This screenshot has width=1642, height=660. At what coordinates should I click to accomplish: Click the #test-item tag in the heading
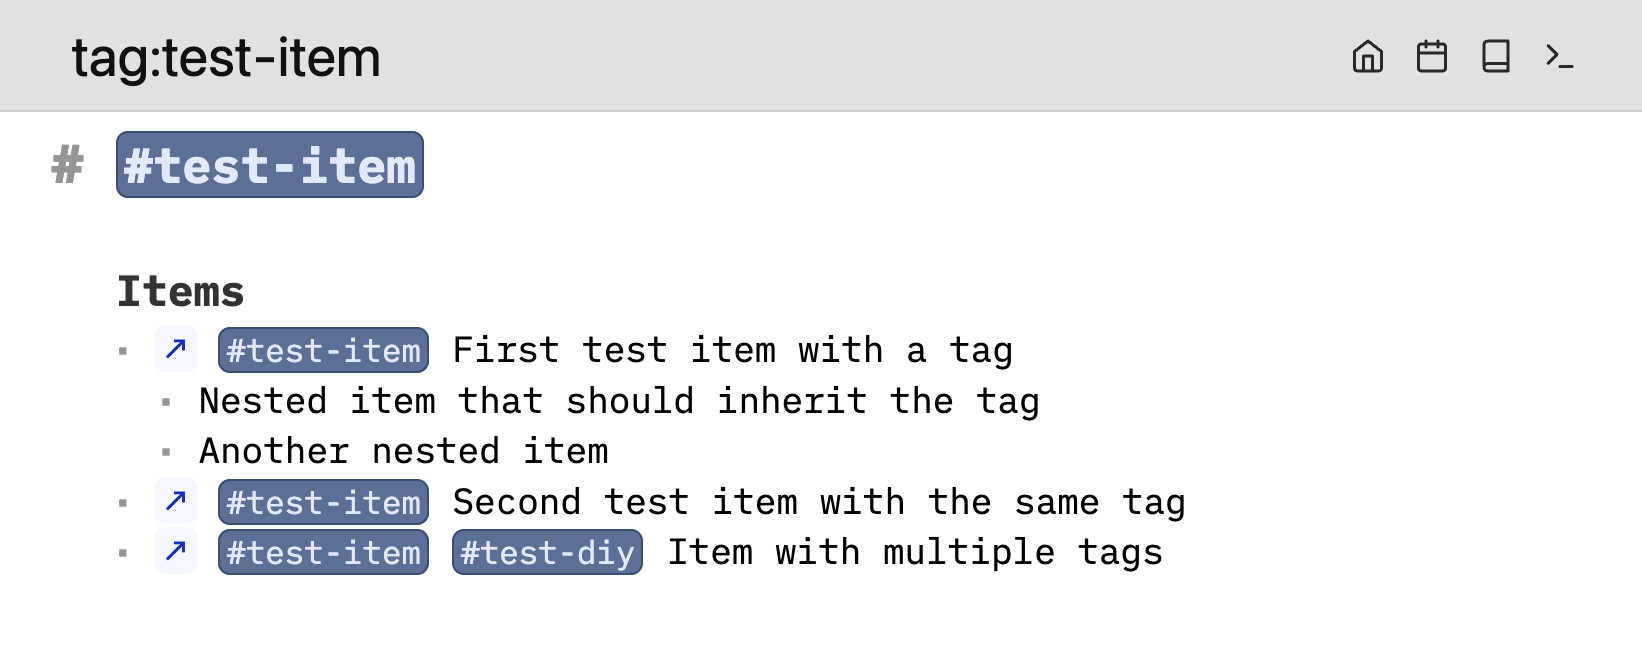point(270,165)
